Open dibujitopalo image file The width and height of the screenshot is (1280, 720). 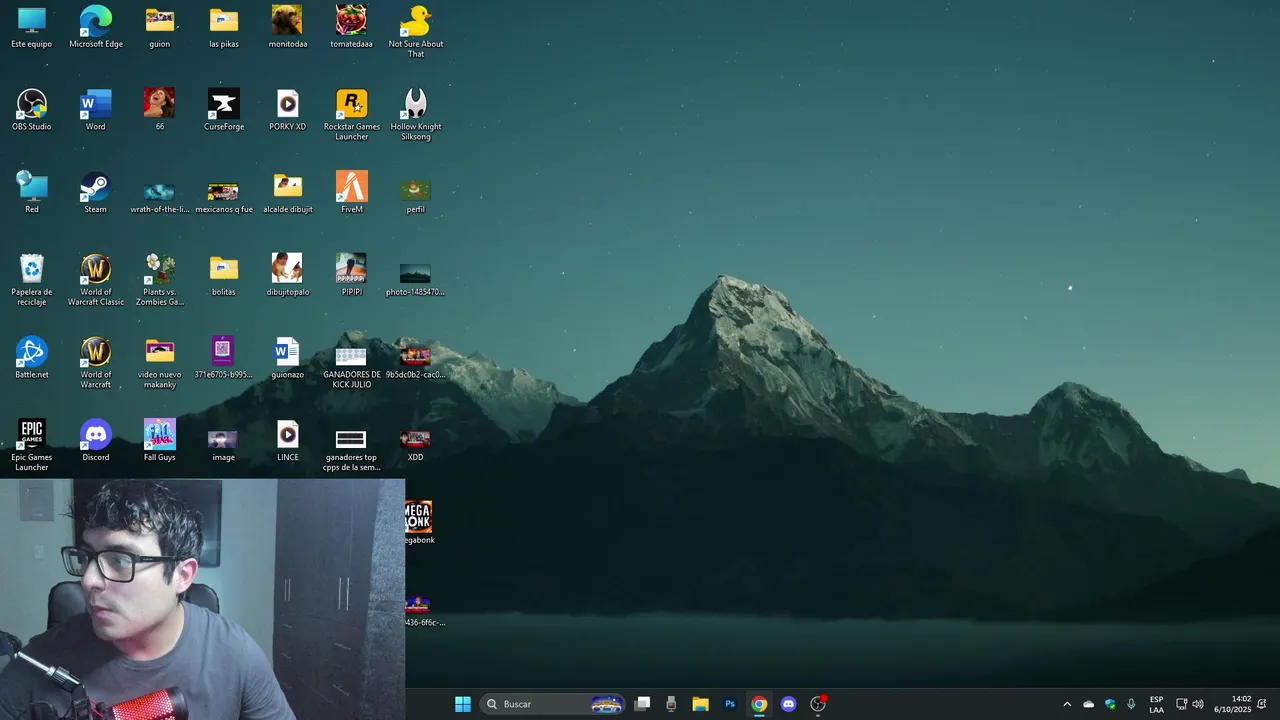(x=288, y=275)
